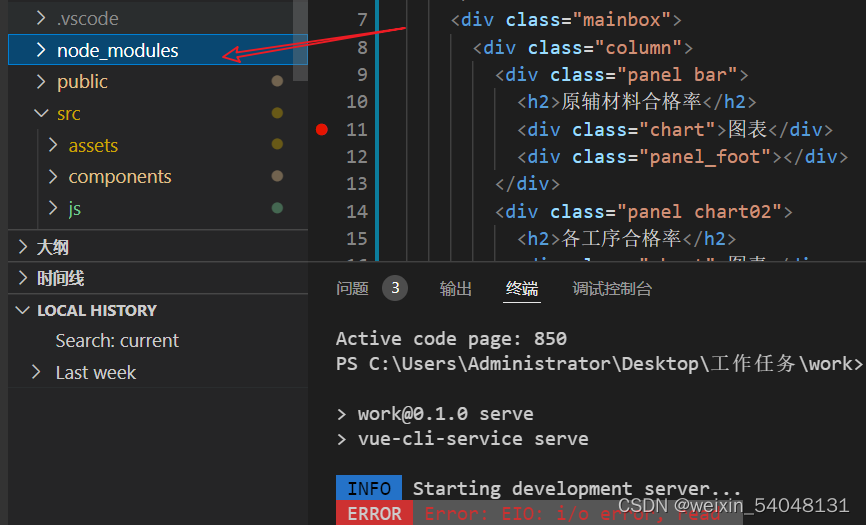Click 'Active code page: 850' terminal line
Viewport: 866px width, 525px height.
pyautogui.click(x=451, y=338)
